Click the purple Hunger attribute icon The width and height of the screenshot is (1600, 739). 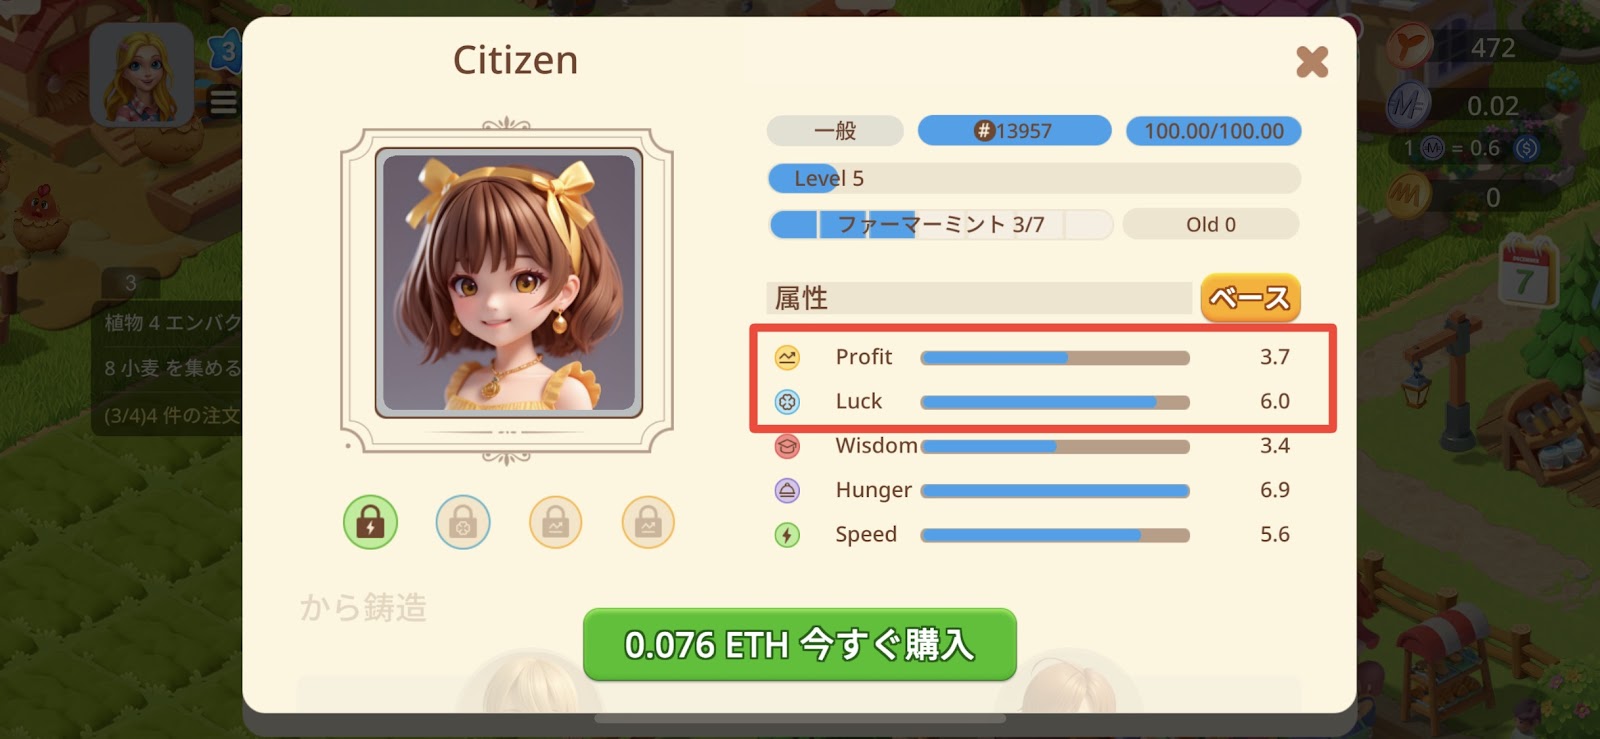tap(787, 490)
